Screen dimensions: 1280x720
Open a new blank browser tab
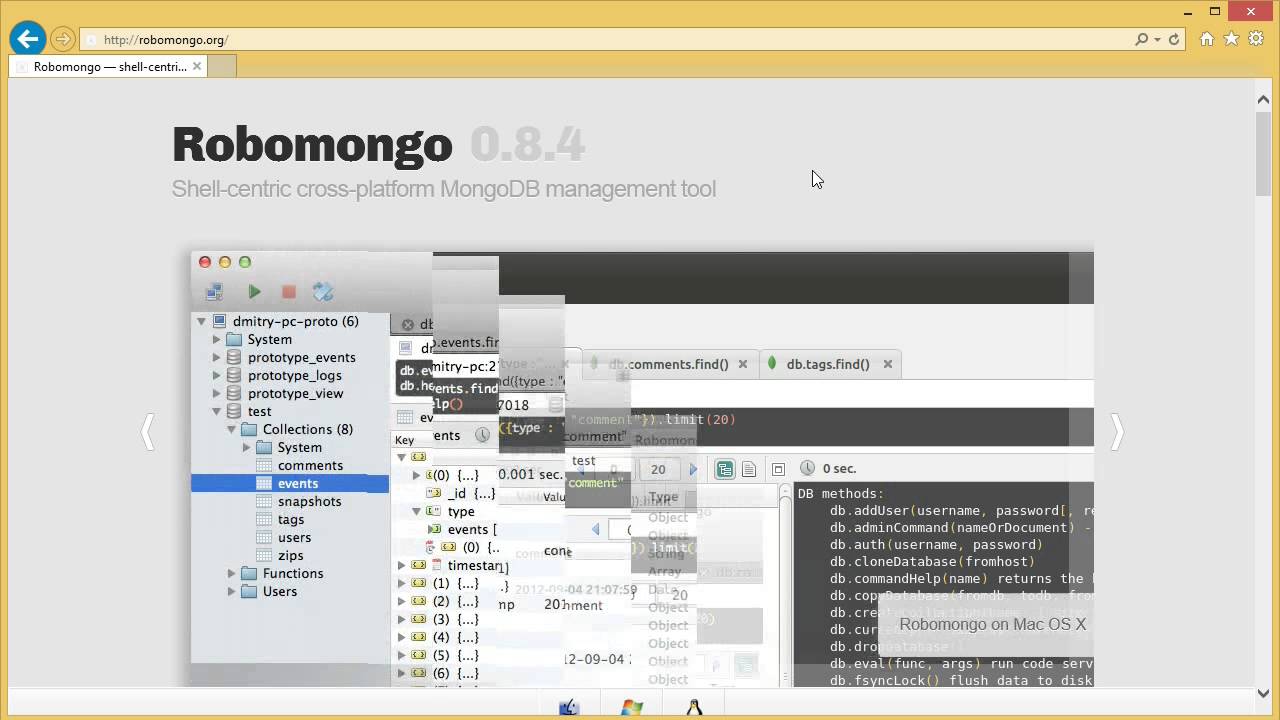click(x=222, y=67)
